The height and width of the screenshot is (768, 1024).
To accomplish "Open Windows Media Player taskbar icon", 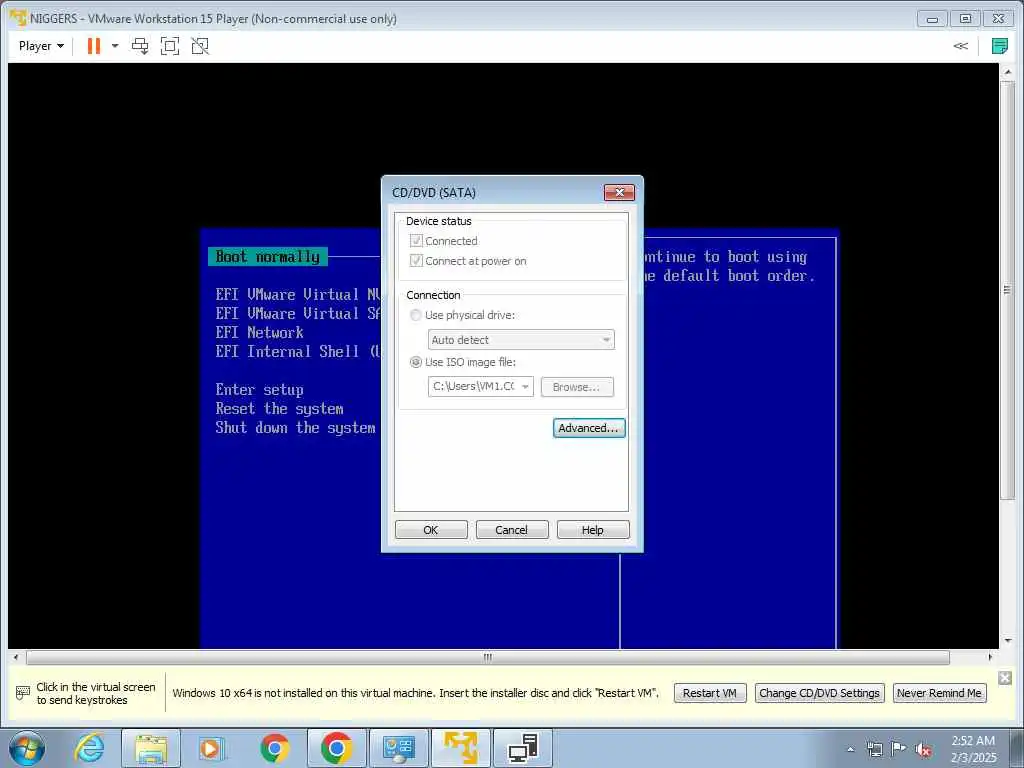I will tap(212, 748).
